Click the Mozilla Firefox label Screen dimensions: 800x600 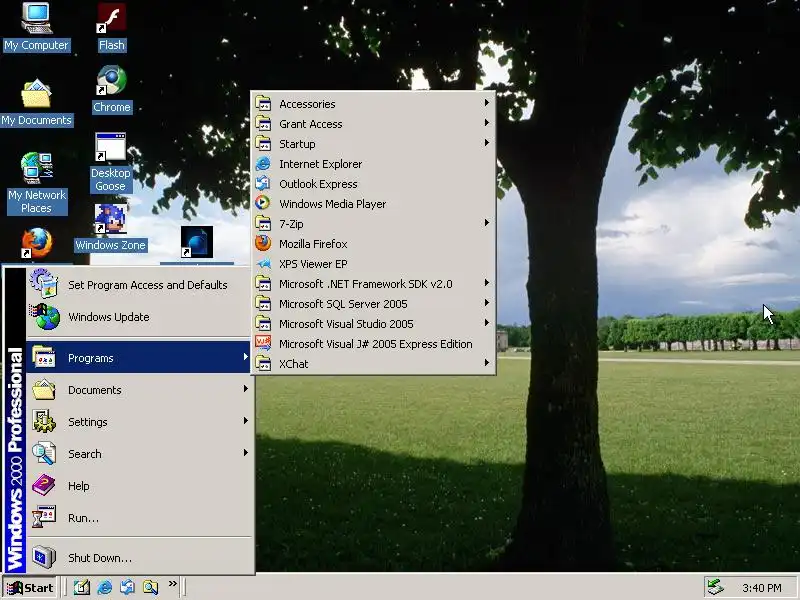coord(313,244)
